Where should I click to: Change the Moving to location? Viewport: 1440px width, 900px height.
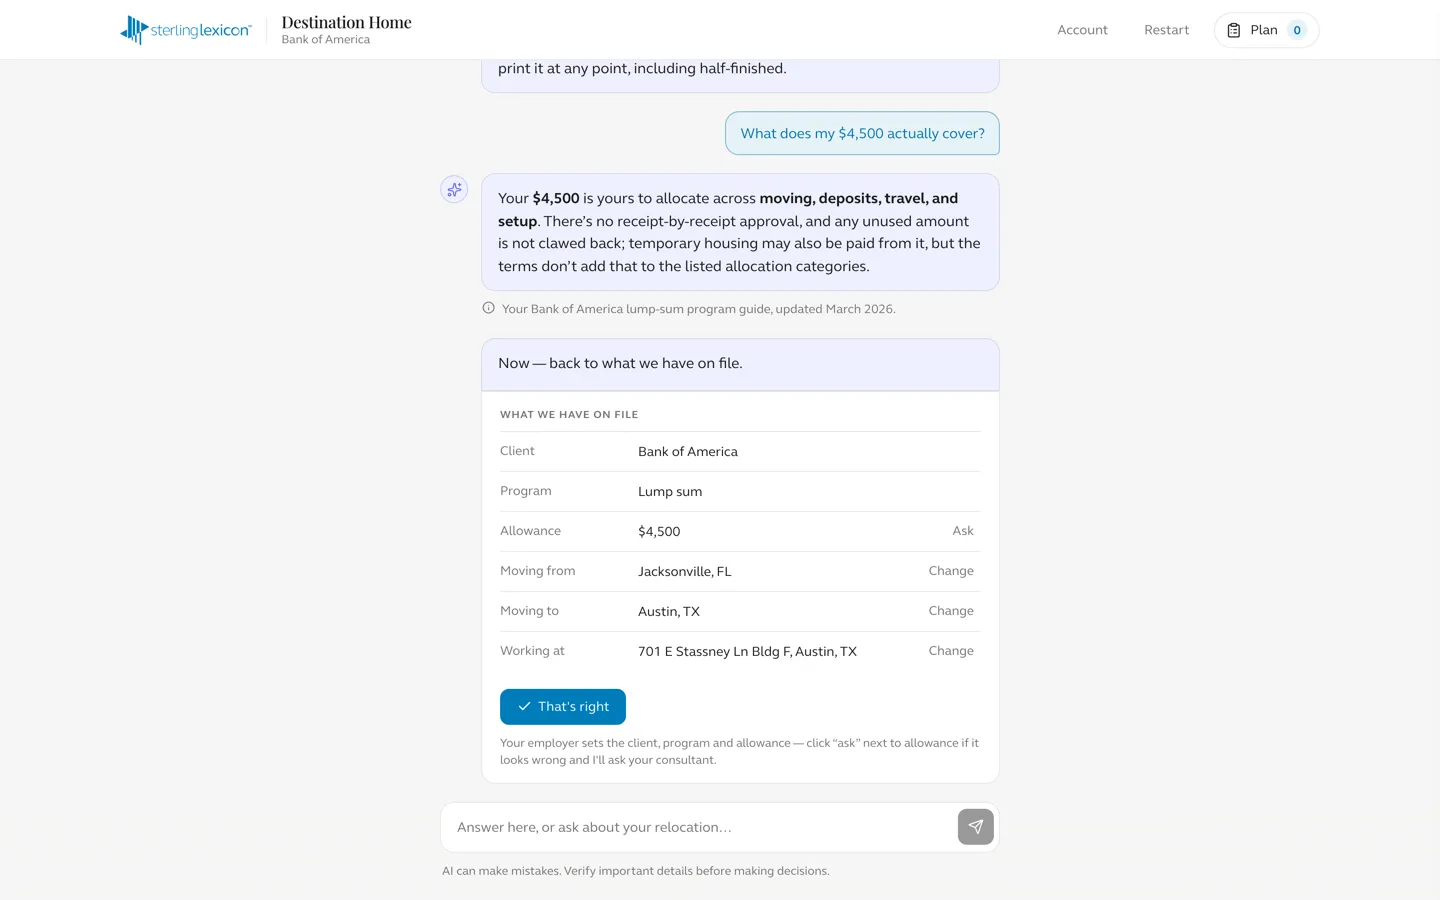point(951,611)
